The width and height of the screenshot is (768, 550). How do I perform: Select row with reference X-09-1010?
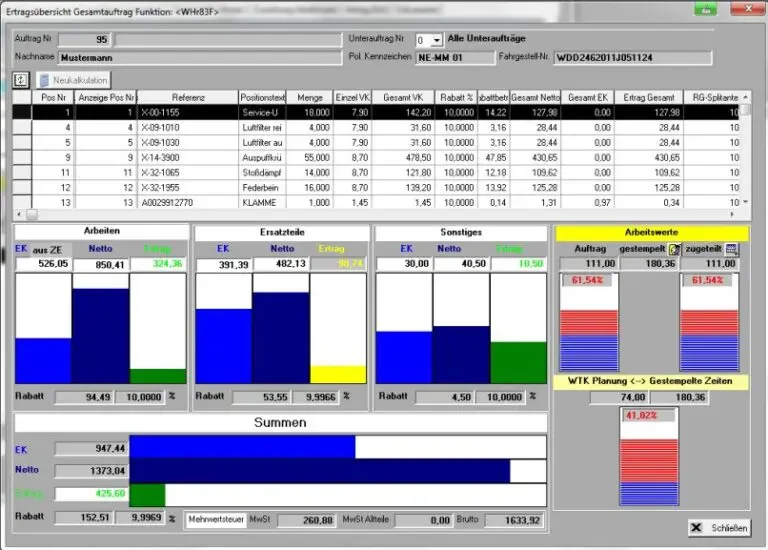pos(382,127)
